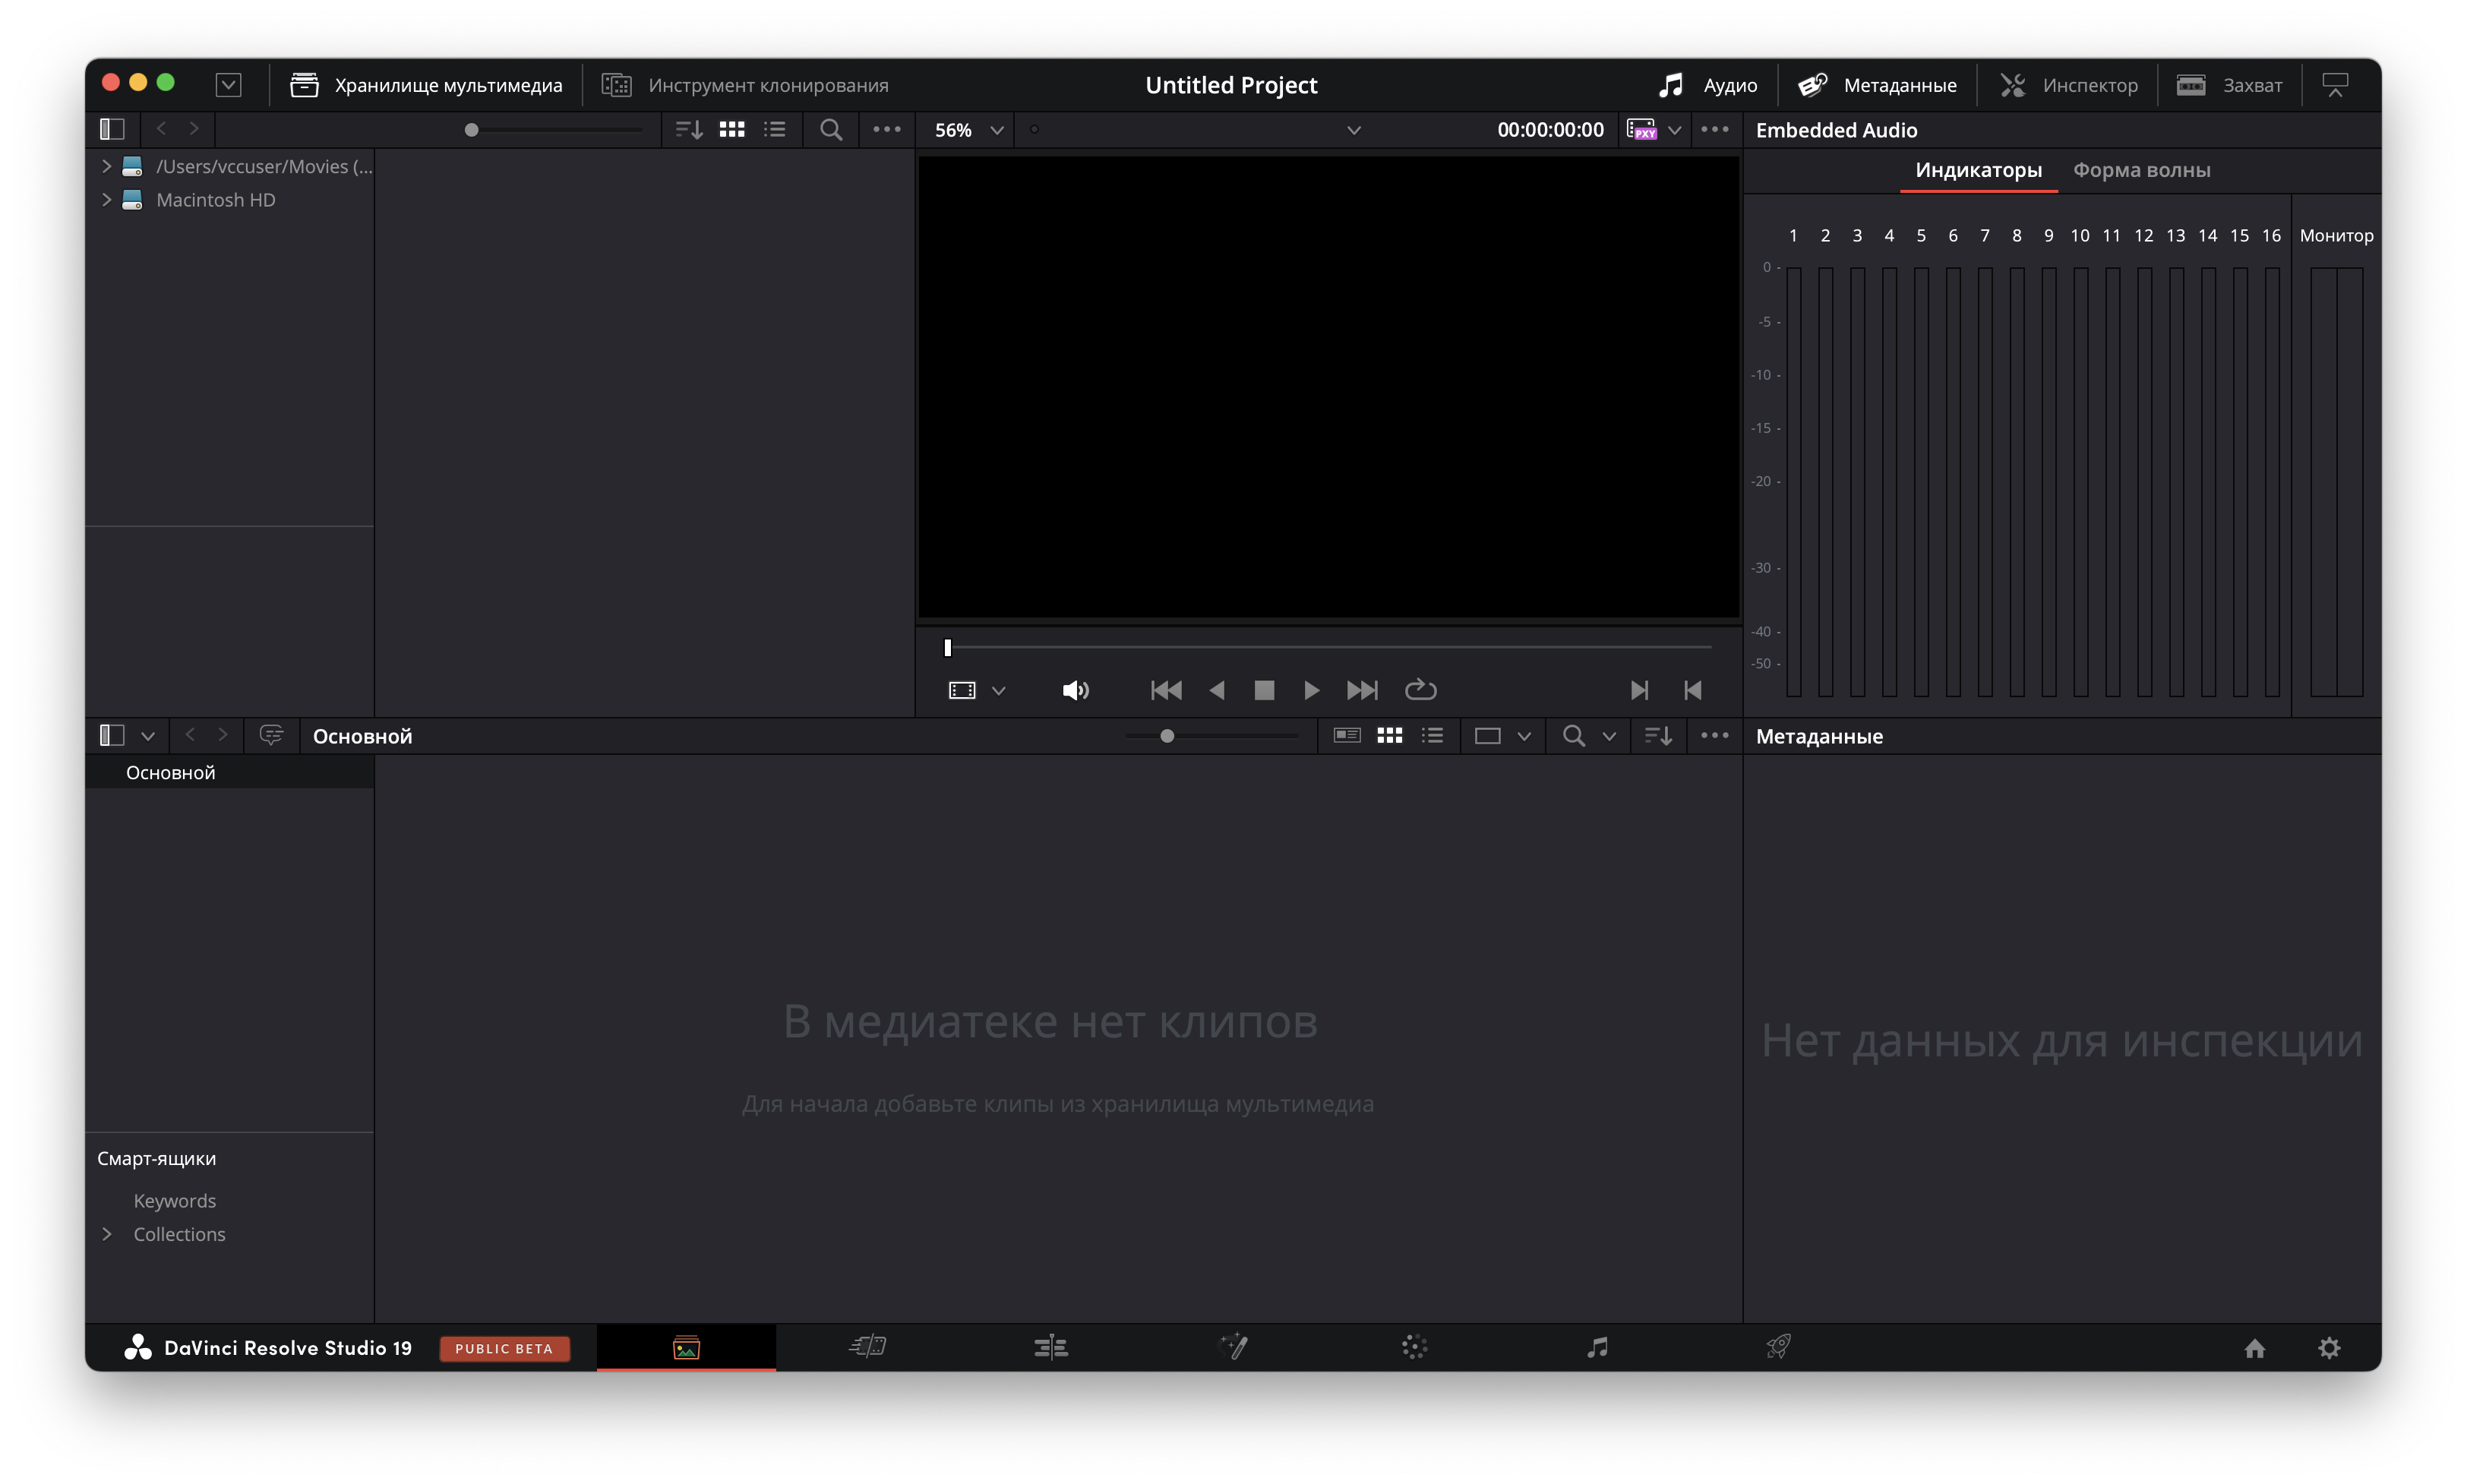2467x1484 pixels.
Task: Go to the Deliver page rocket icon
Action: click(x=1778, y=1347)
